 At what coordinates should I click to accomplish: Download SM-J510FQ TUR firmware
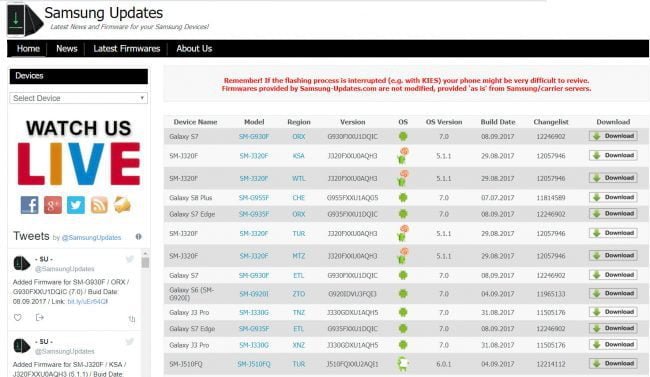click(x=613, y=363)
